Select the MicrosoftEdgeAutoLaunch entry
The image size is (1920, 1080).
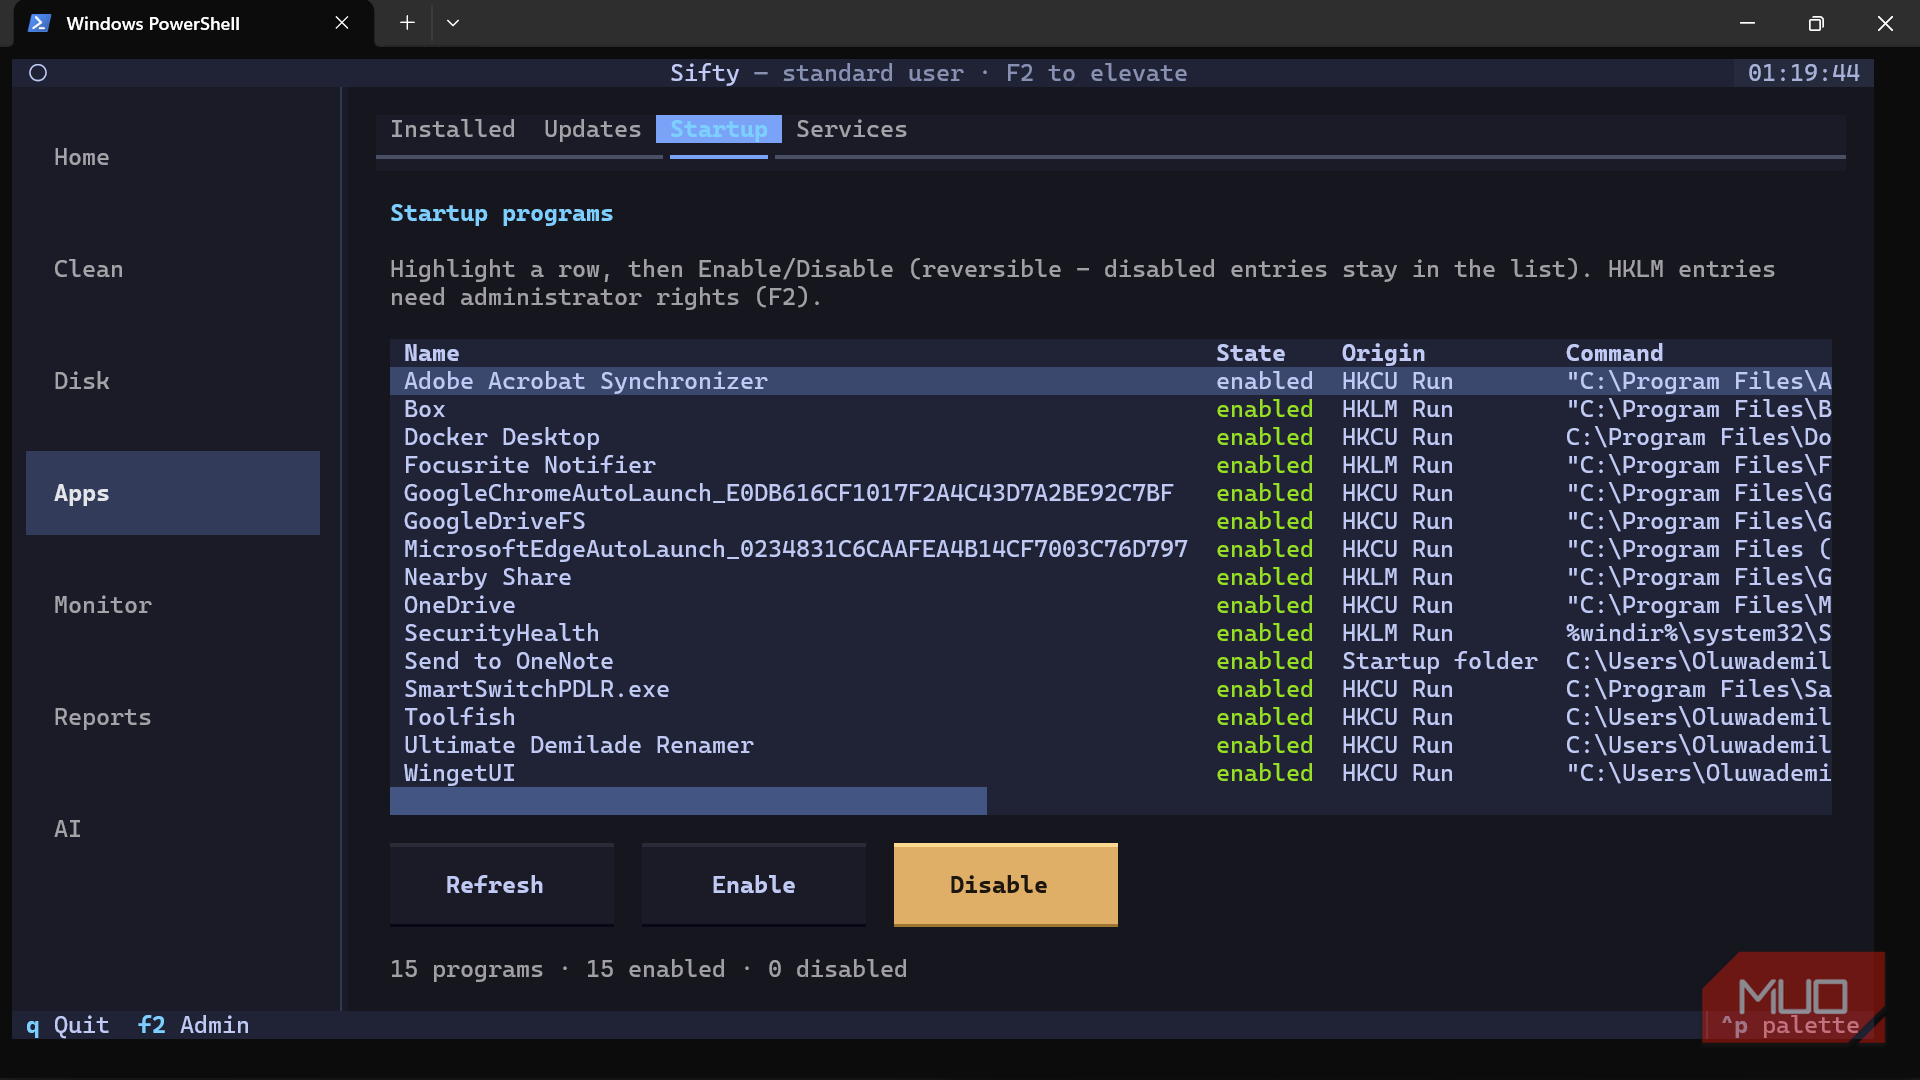click(1111, 549)
